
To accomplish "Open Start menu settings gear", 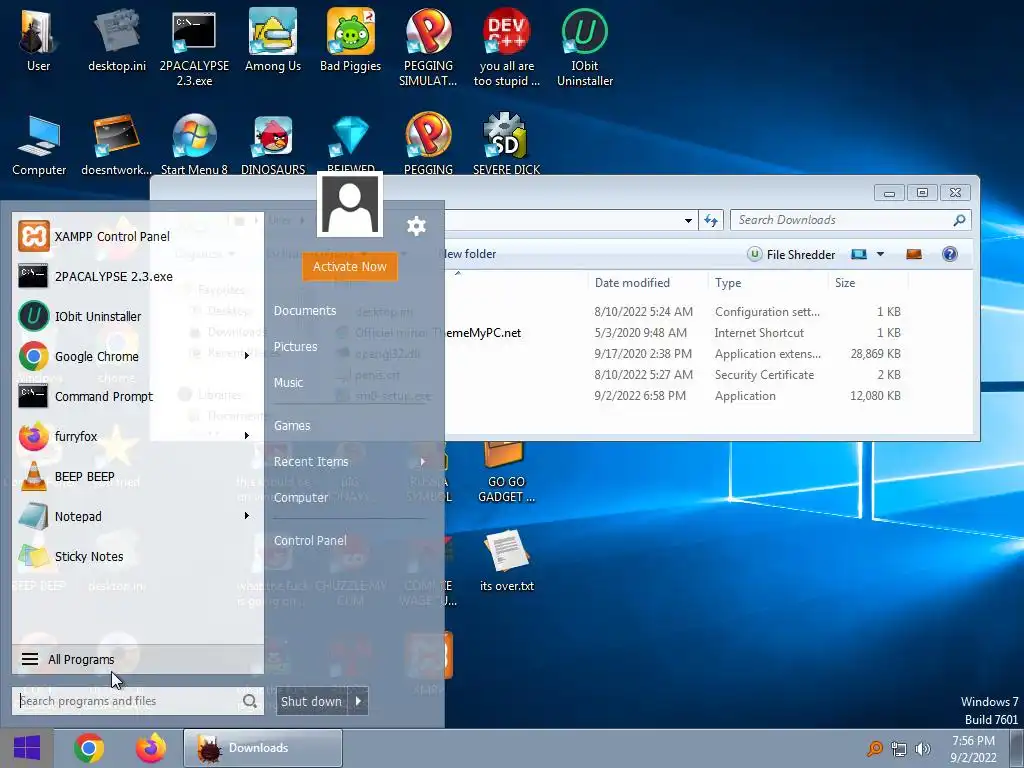I will [416, 226].
